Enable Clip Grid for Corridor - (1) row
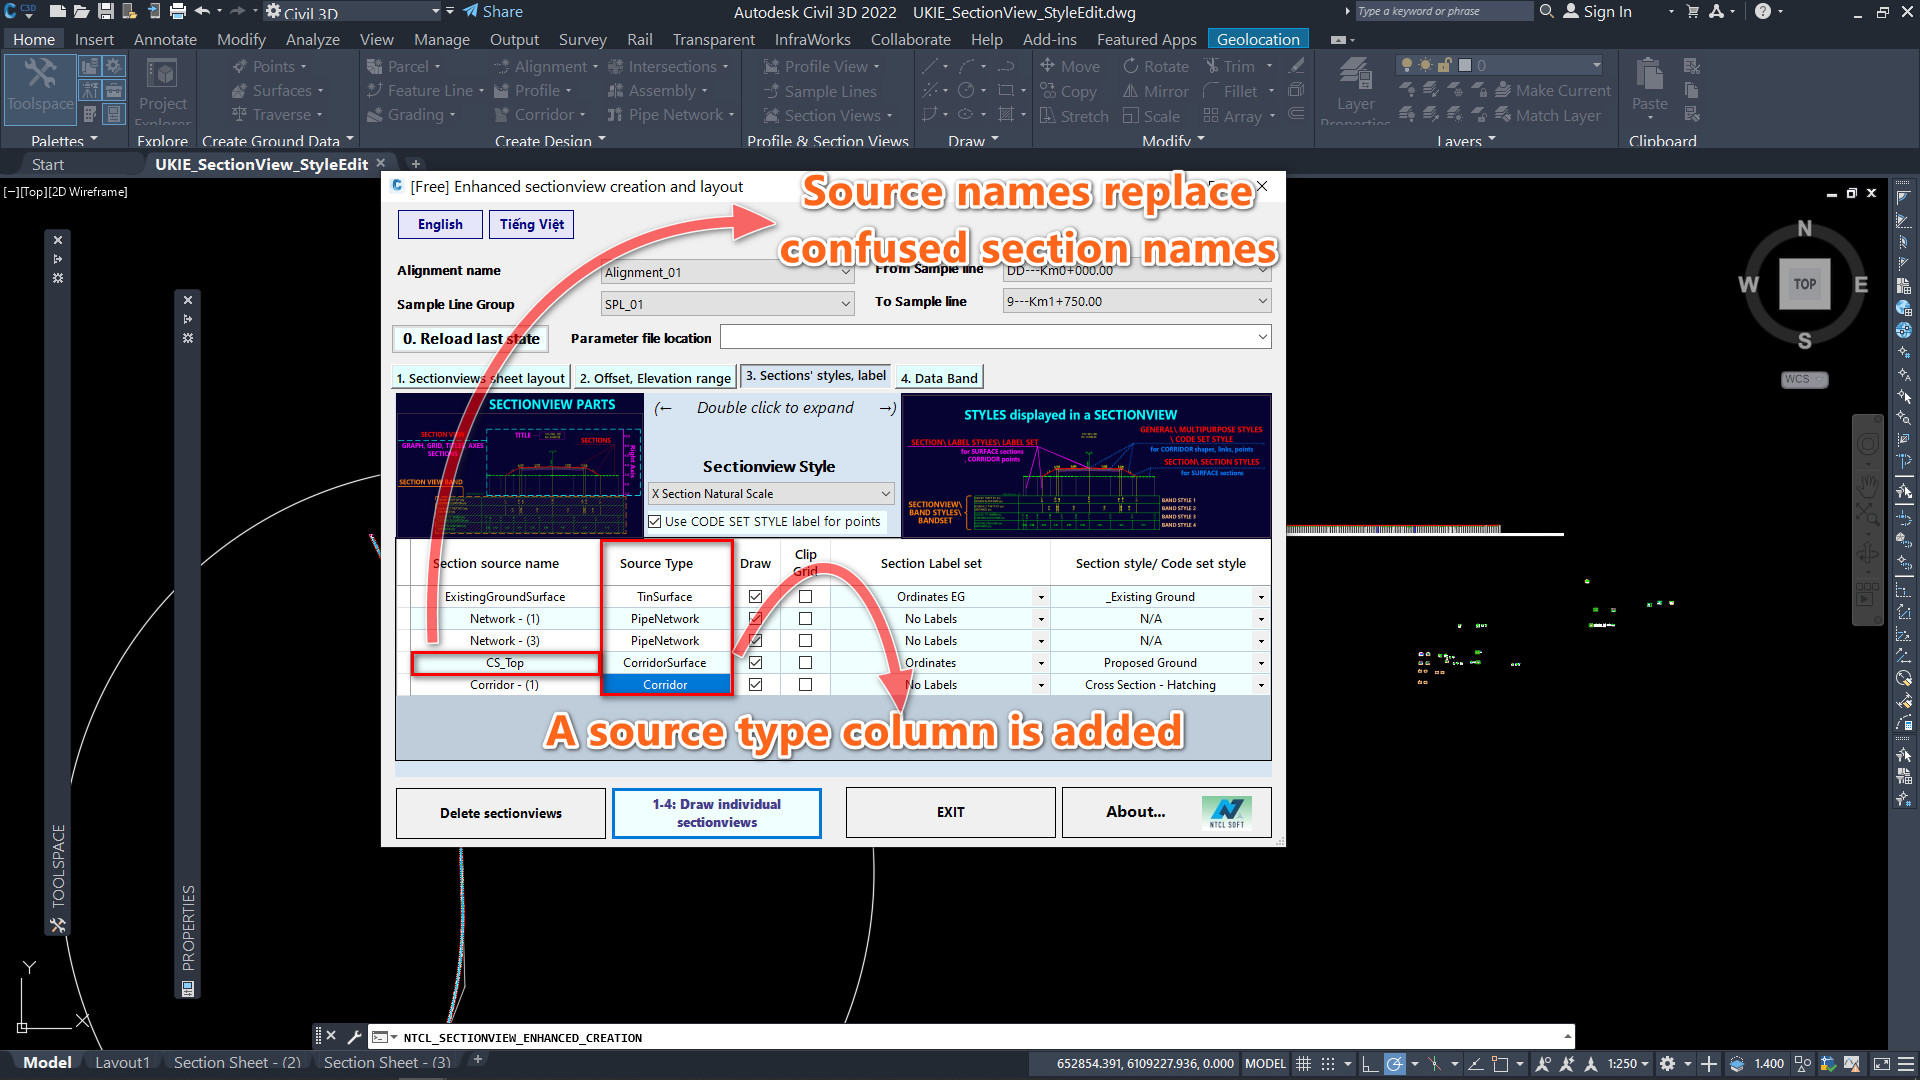The height and width of the screenshot is (1080, 1920). tap(805, 685)
